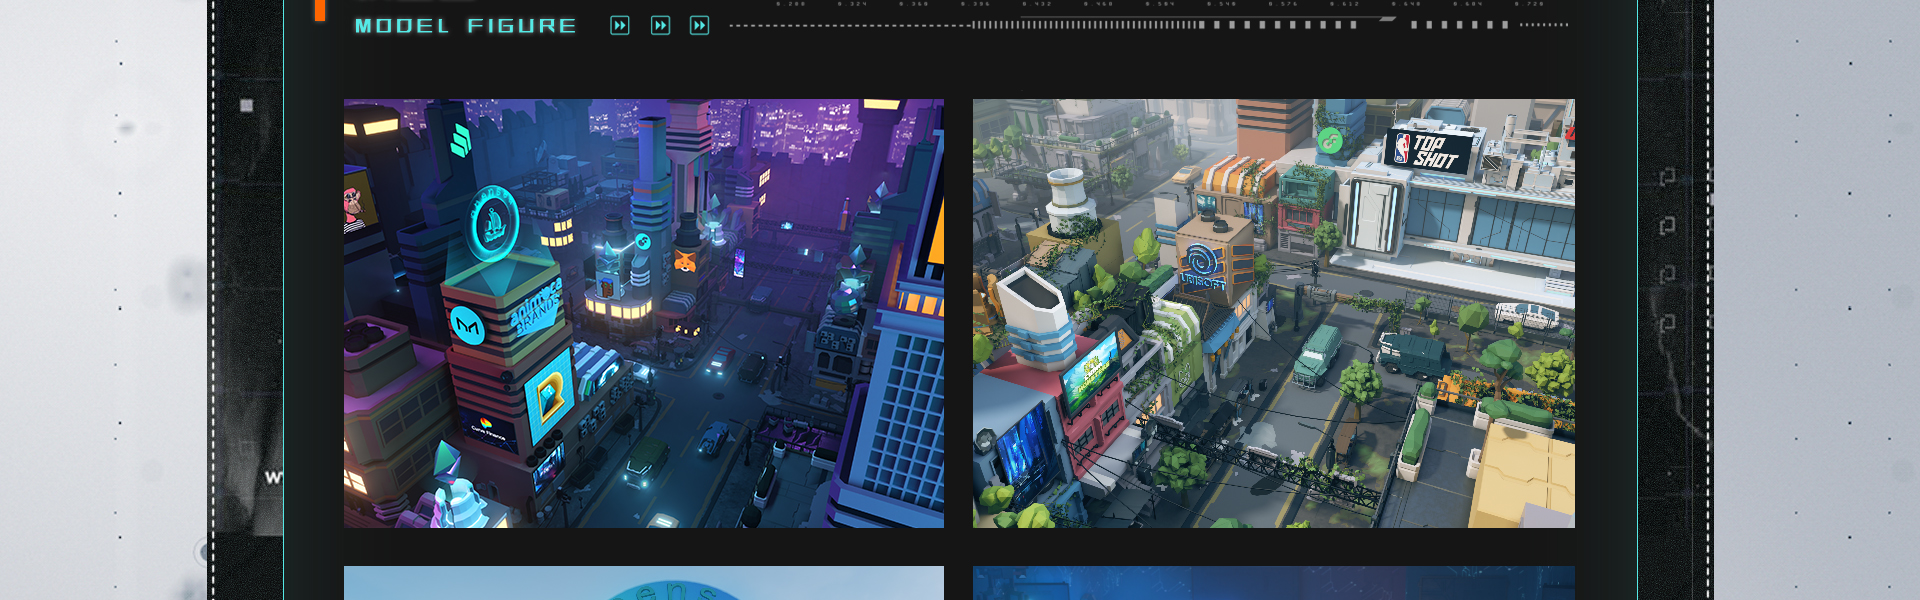Viewport: 1920px width, 600px height.
Task: Click the Bored Ape billboard image
Action: [356, 206]
